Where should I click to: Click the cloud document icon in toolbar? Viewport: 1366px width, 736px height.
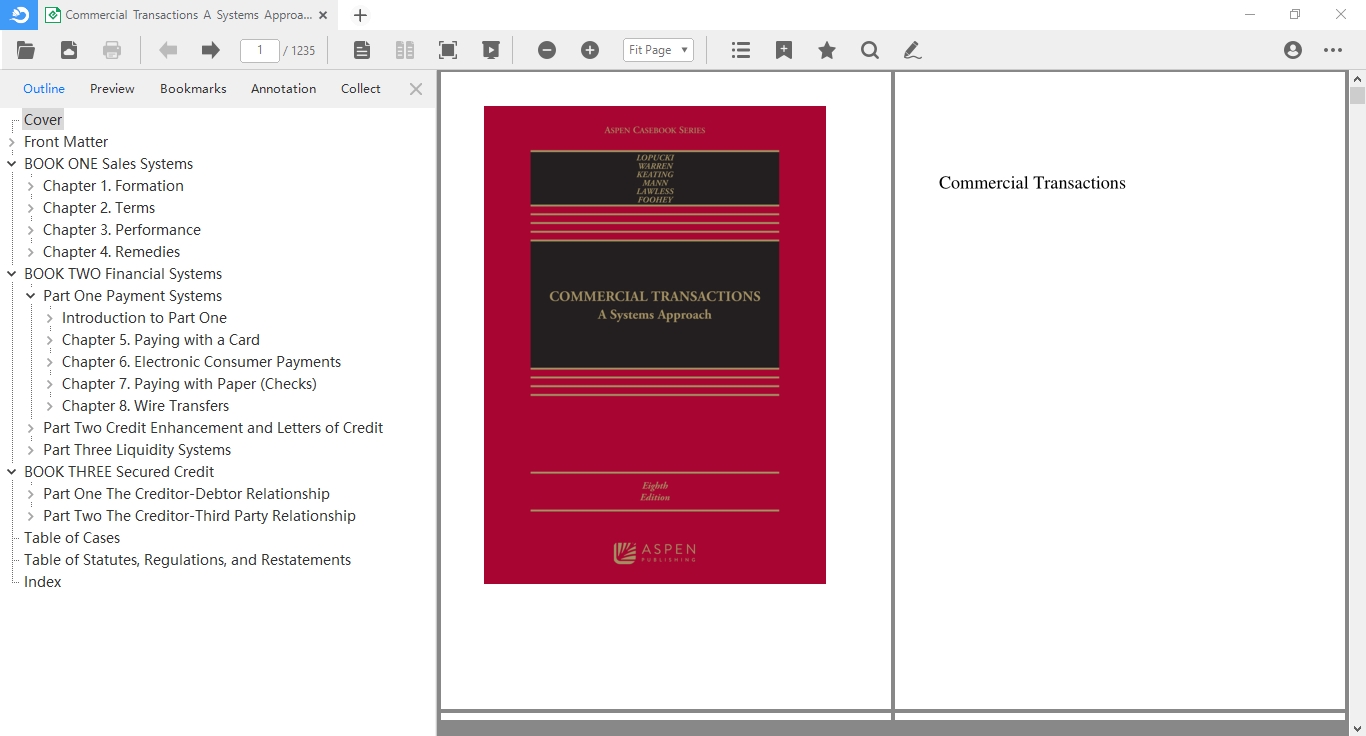tap(69, 50)
